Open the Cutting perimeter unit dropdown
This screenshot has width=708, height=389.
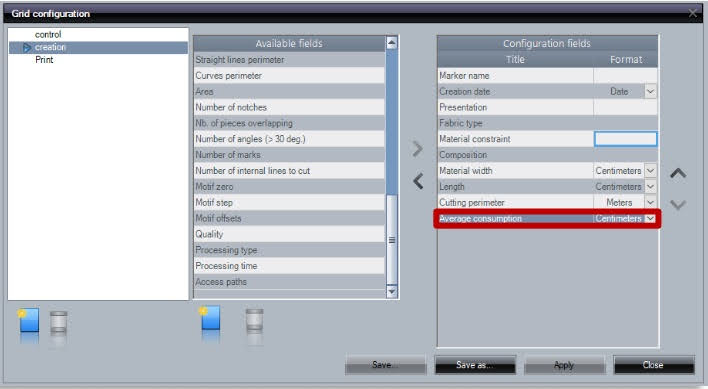[x=650, y=203]
